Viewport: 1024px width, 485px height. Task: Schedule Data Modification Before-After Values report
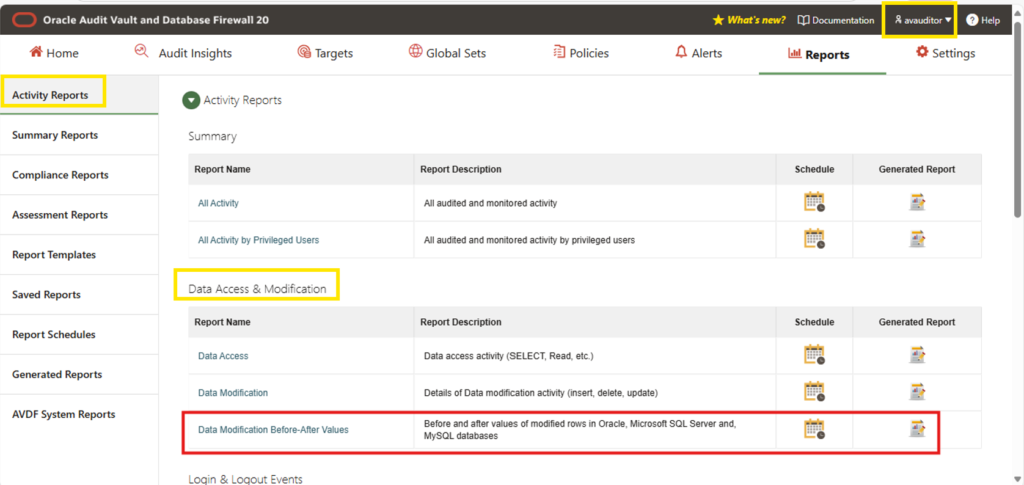point(814,429)
